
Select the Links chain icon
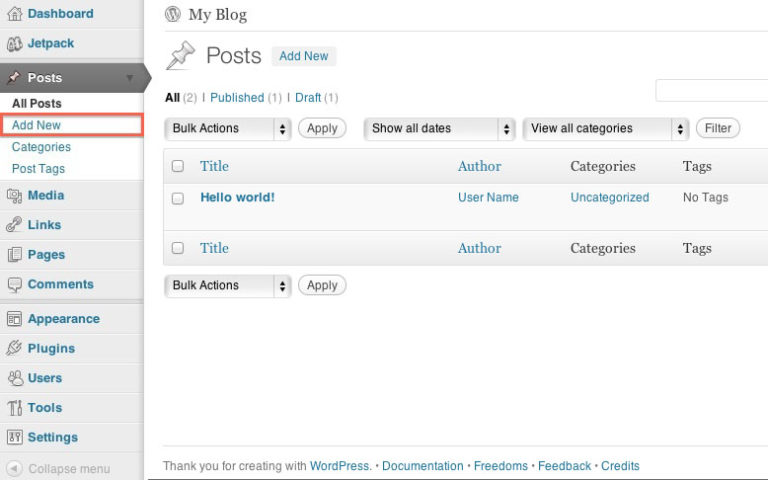(14, 225)
